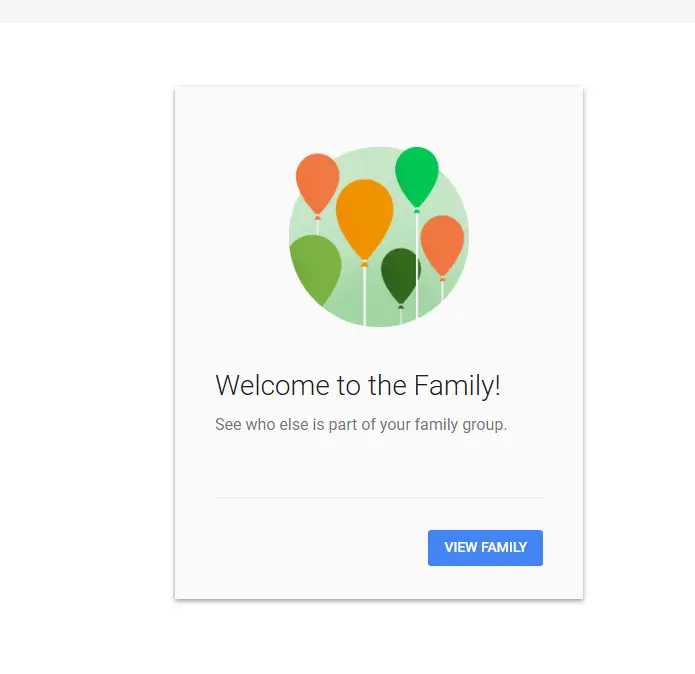Click the large orange center balloon
Viewport: 695px width, 674px height.
pyautogui.click(x=364, y=217)
